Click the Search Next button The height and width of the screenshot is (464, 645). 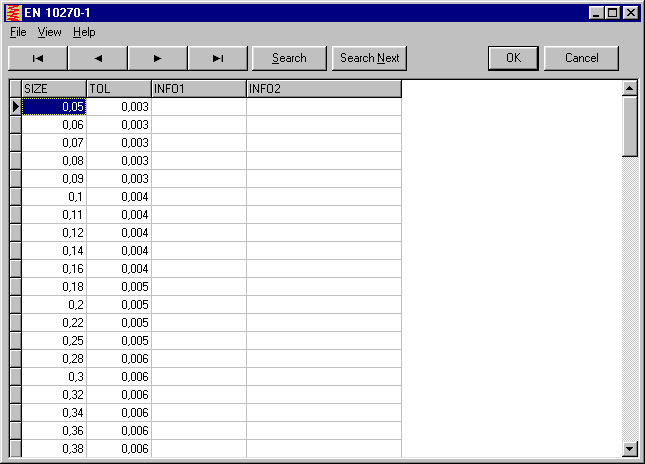tap(369, 58)
